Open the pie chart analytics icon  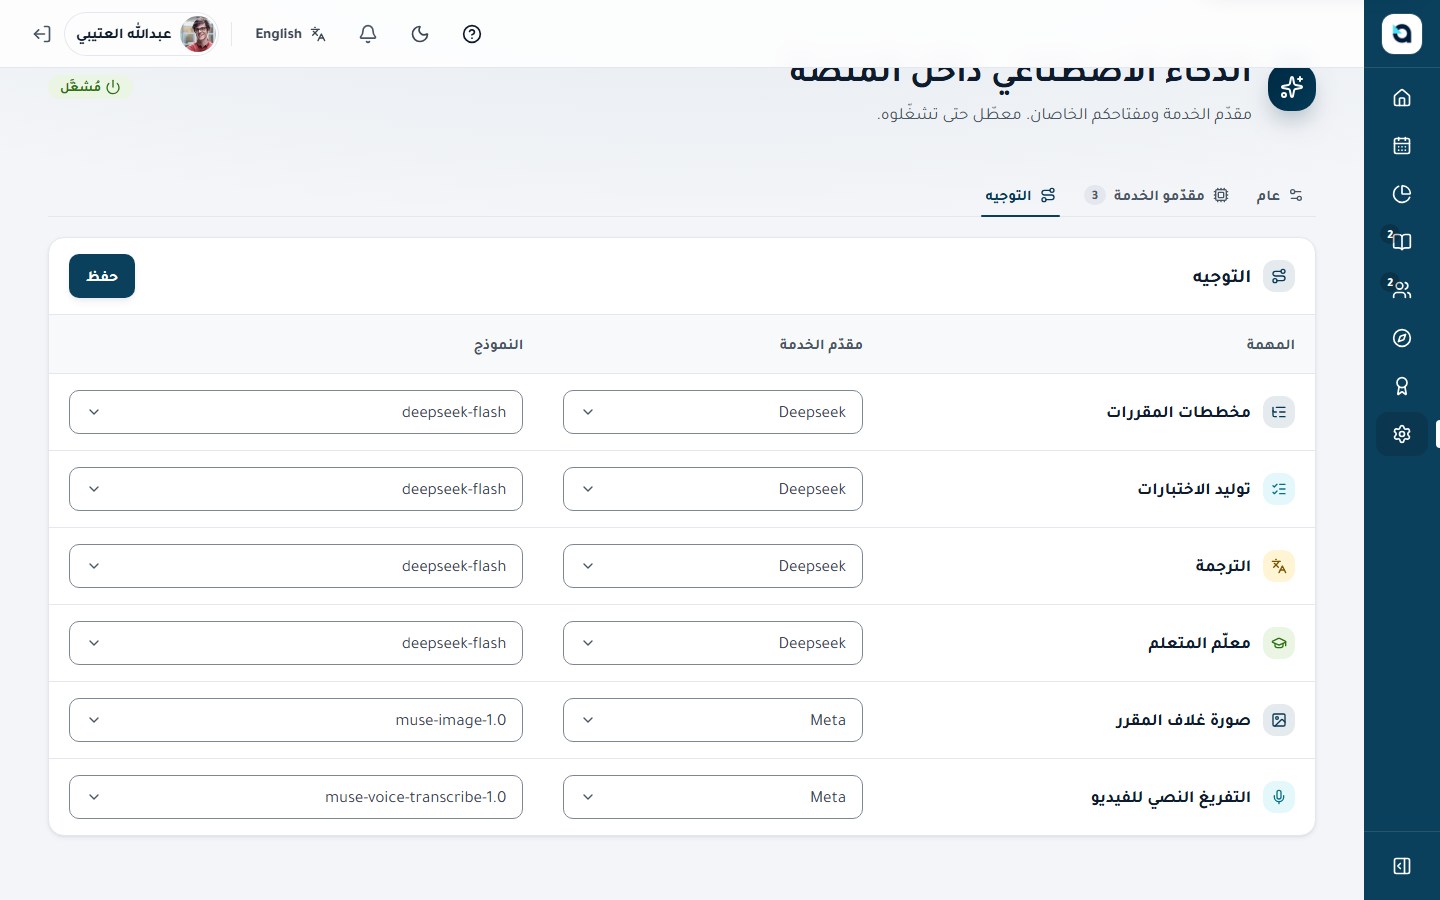pyautogui.click(x=1401, y=193)
